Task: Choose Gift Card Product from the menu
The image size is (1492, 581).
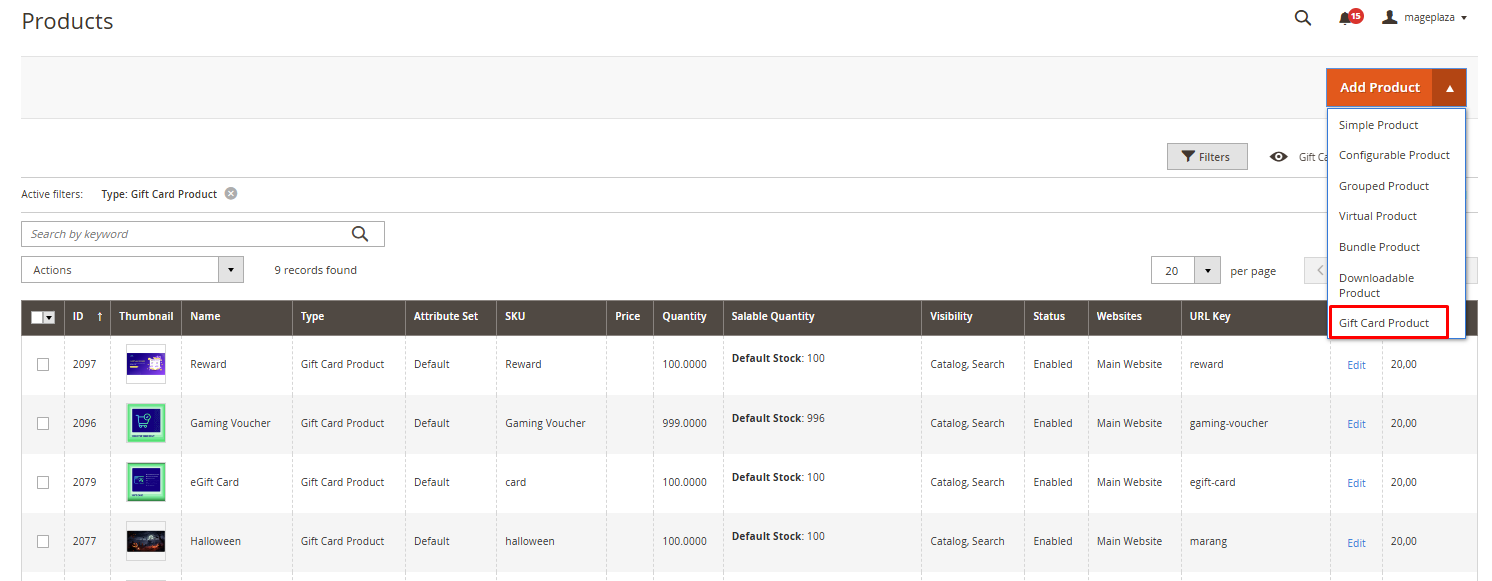Action: point(1384,323)
